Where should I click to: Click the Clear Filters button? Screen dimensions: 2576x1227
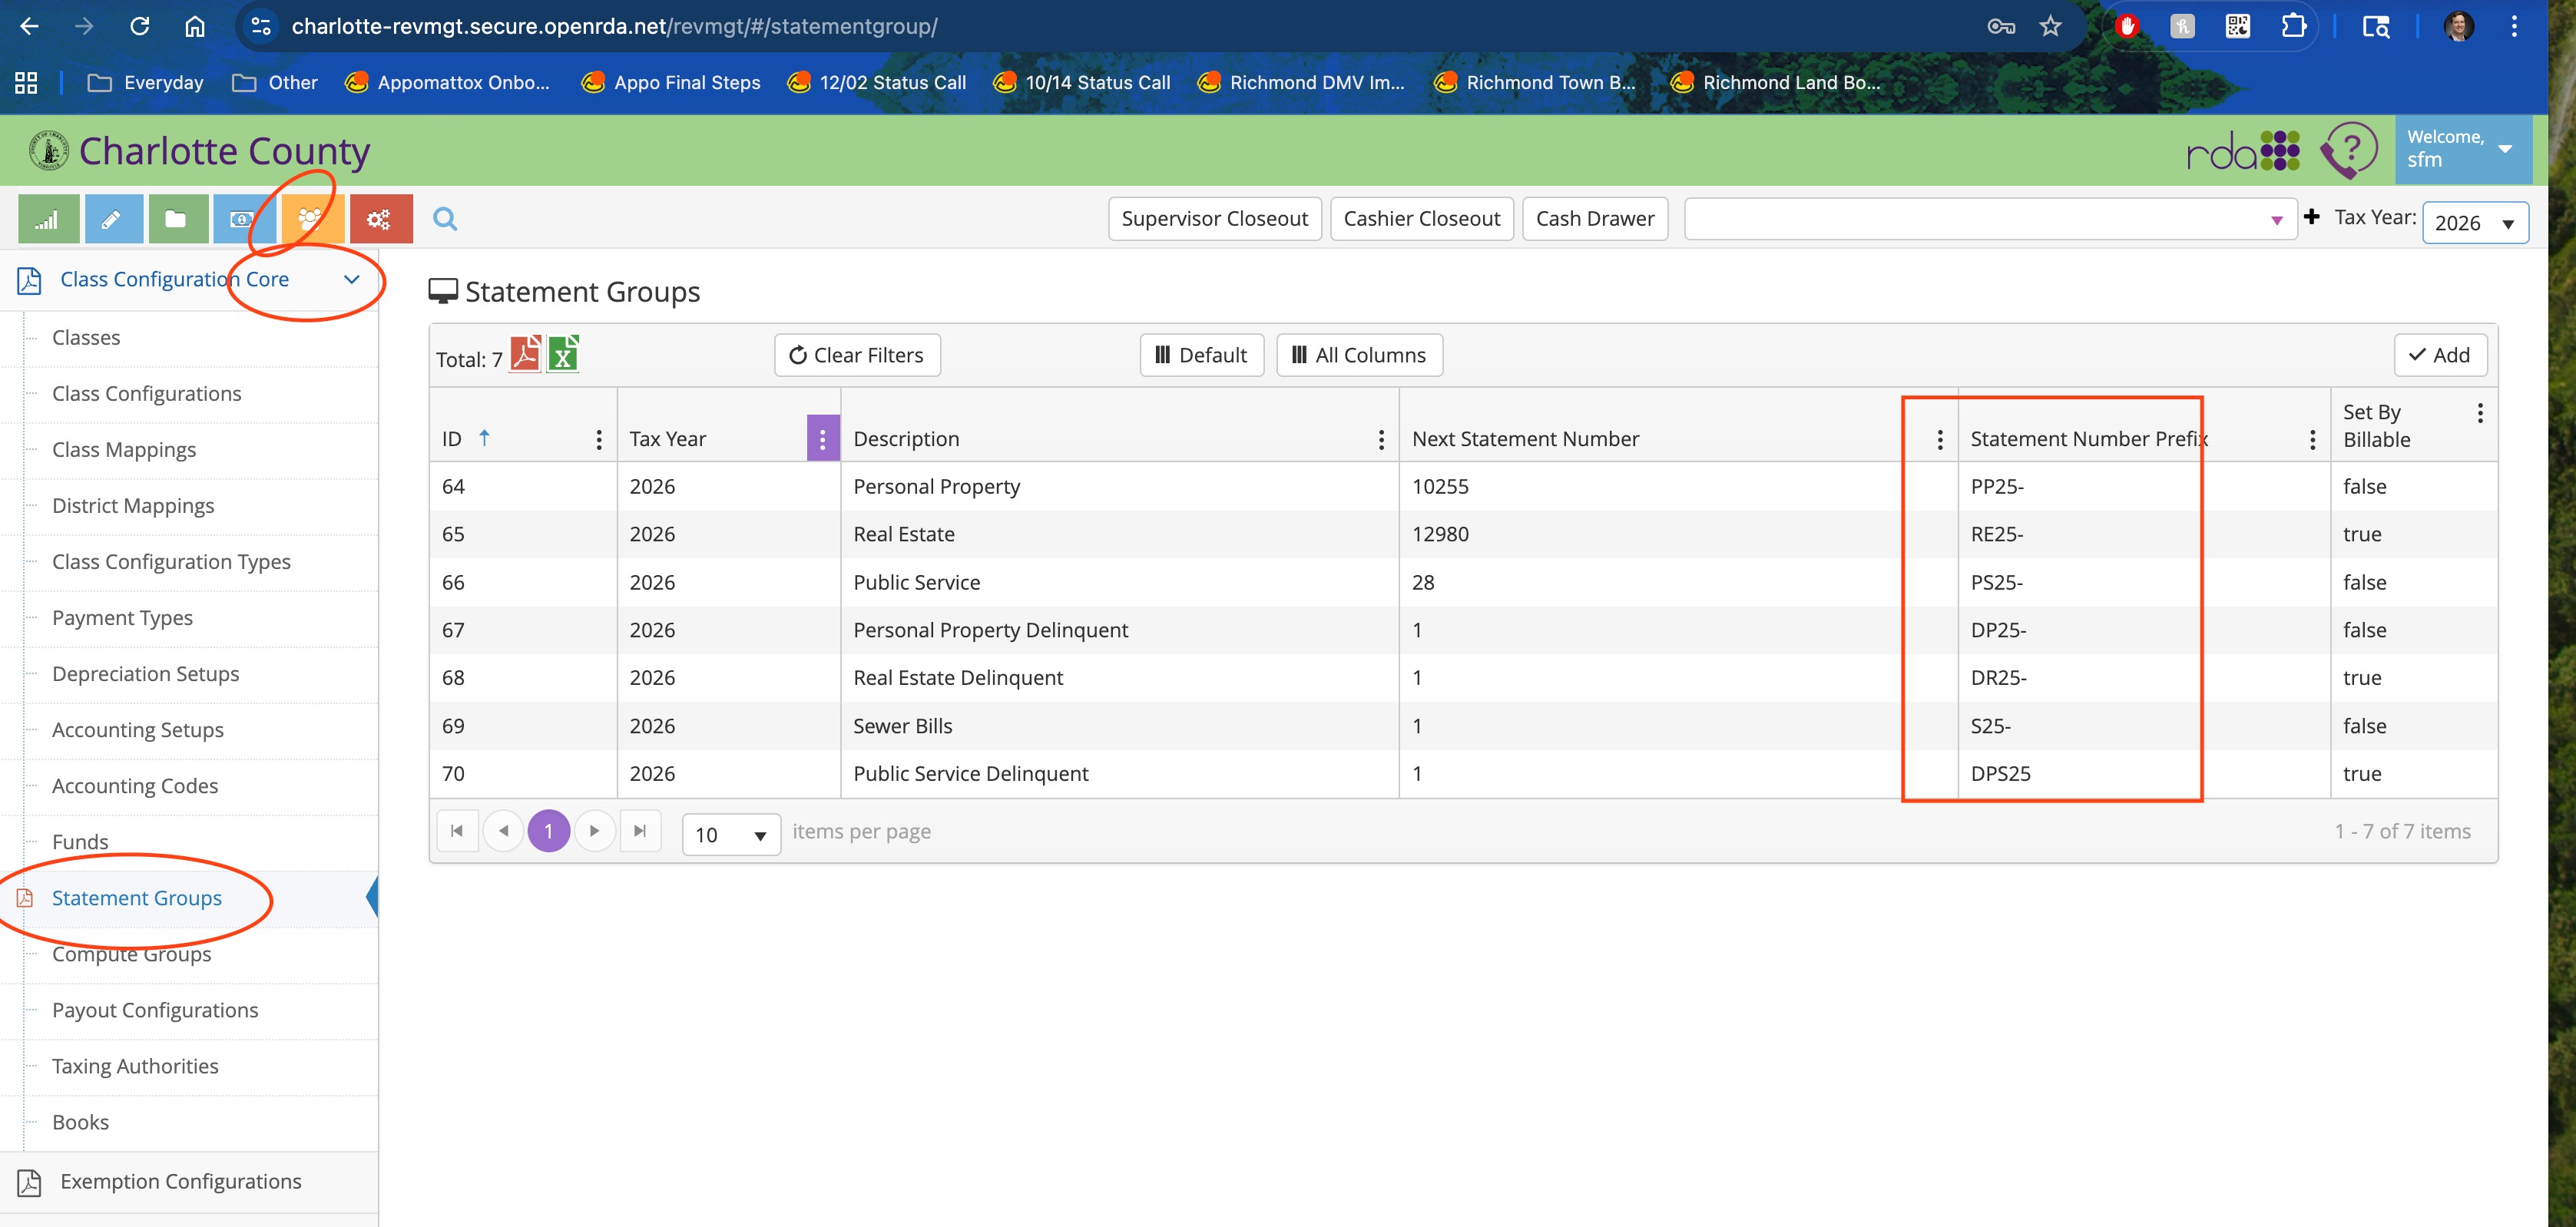click(x=857, y=355)
